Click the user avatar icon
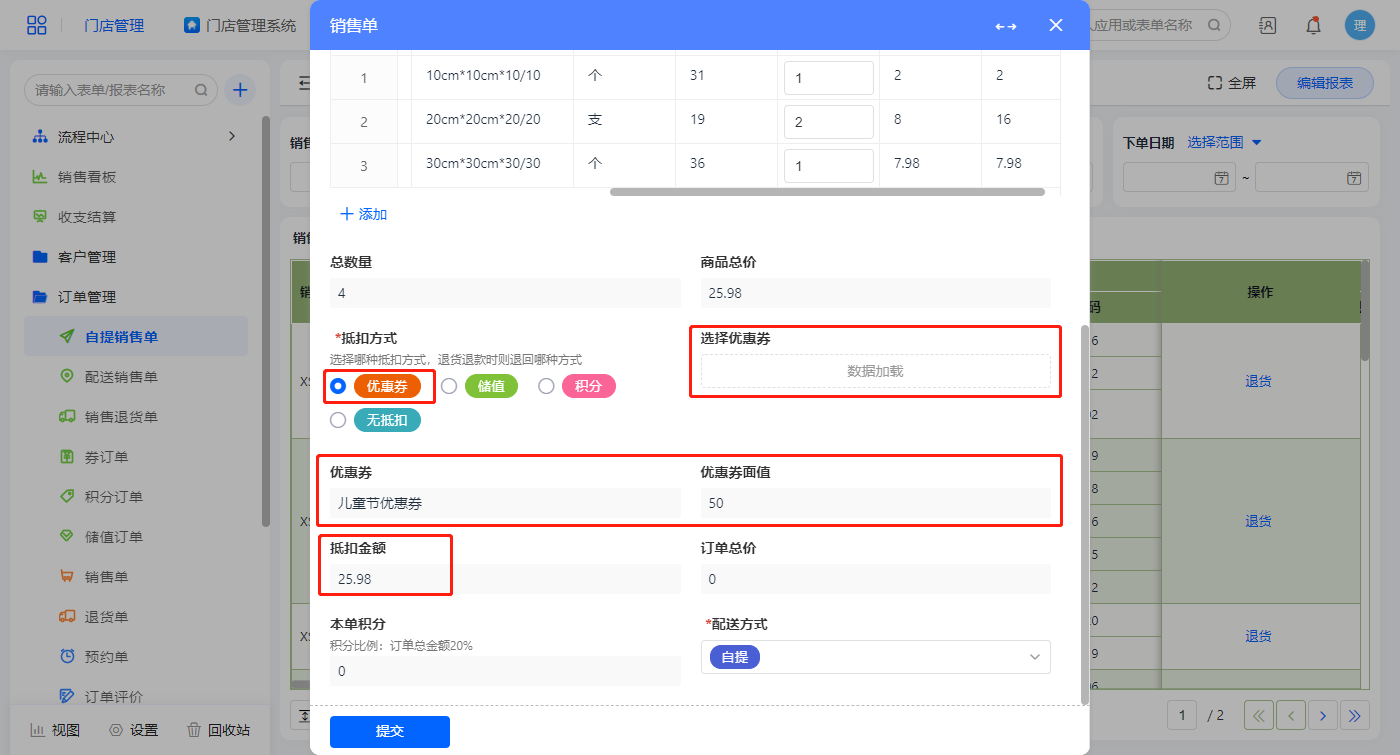The width and height of the screenshot is (1400, 755). 1360,26
